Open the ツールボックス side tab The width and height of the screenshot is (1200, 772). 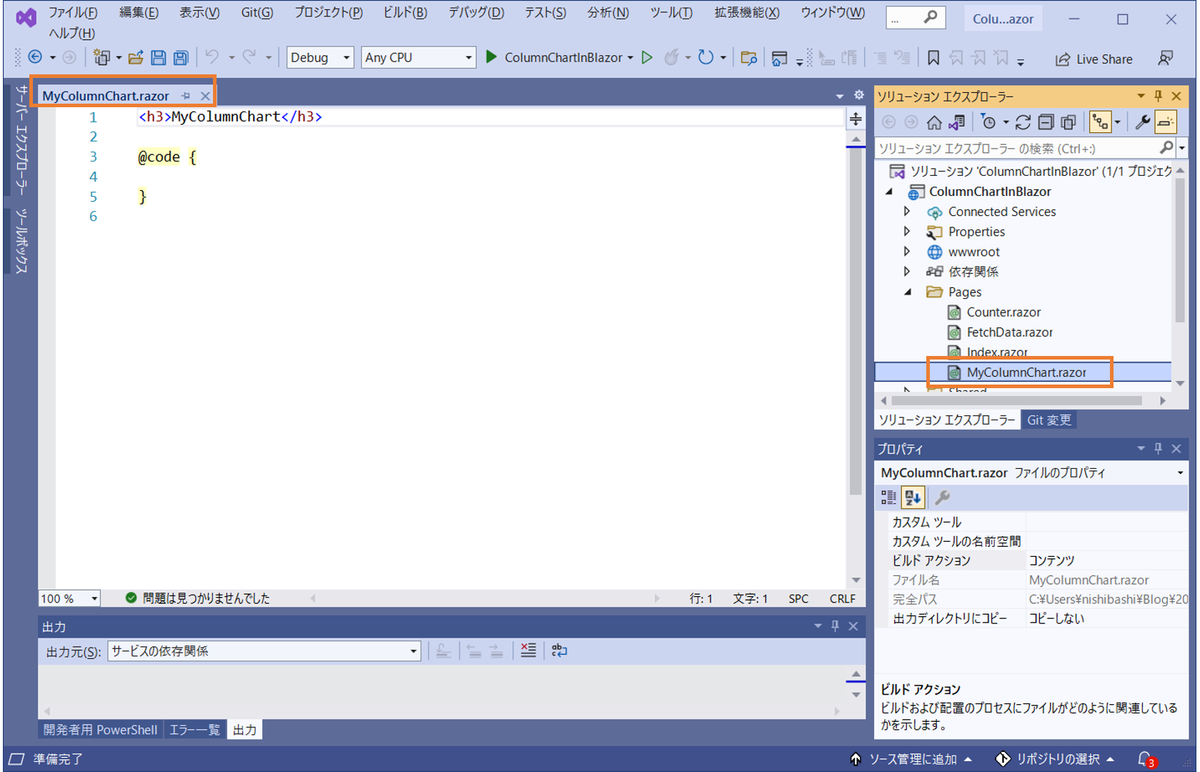[x=21, y=240]
